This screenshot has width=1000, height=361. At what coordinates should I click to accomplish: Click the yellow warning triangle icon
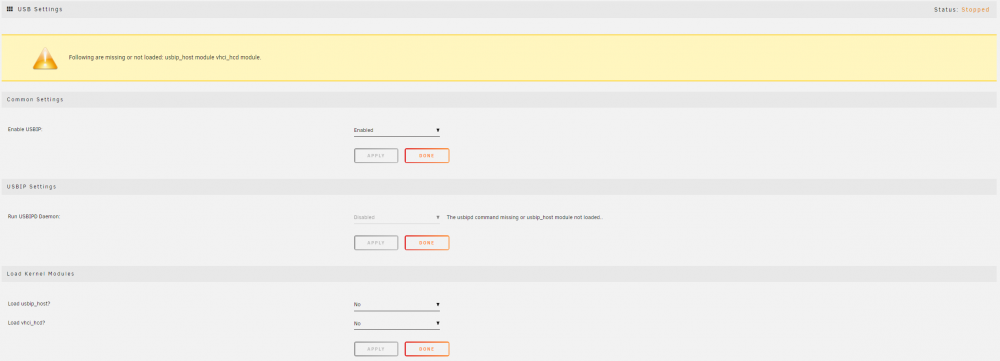45,58
